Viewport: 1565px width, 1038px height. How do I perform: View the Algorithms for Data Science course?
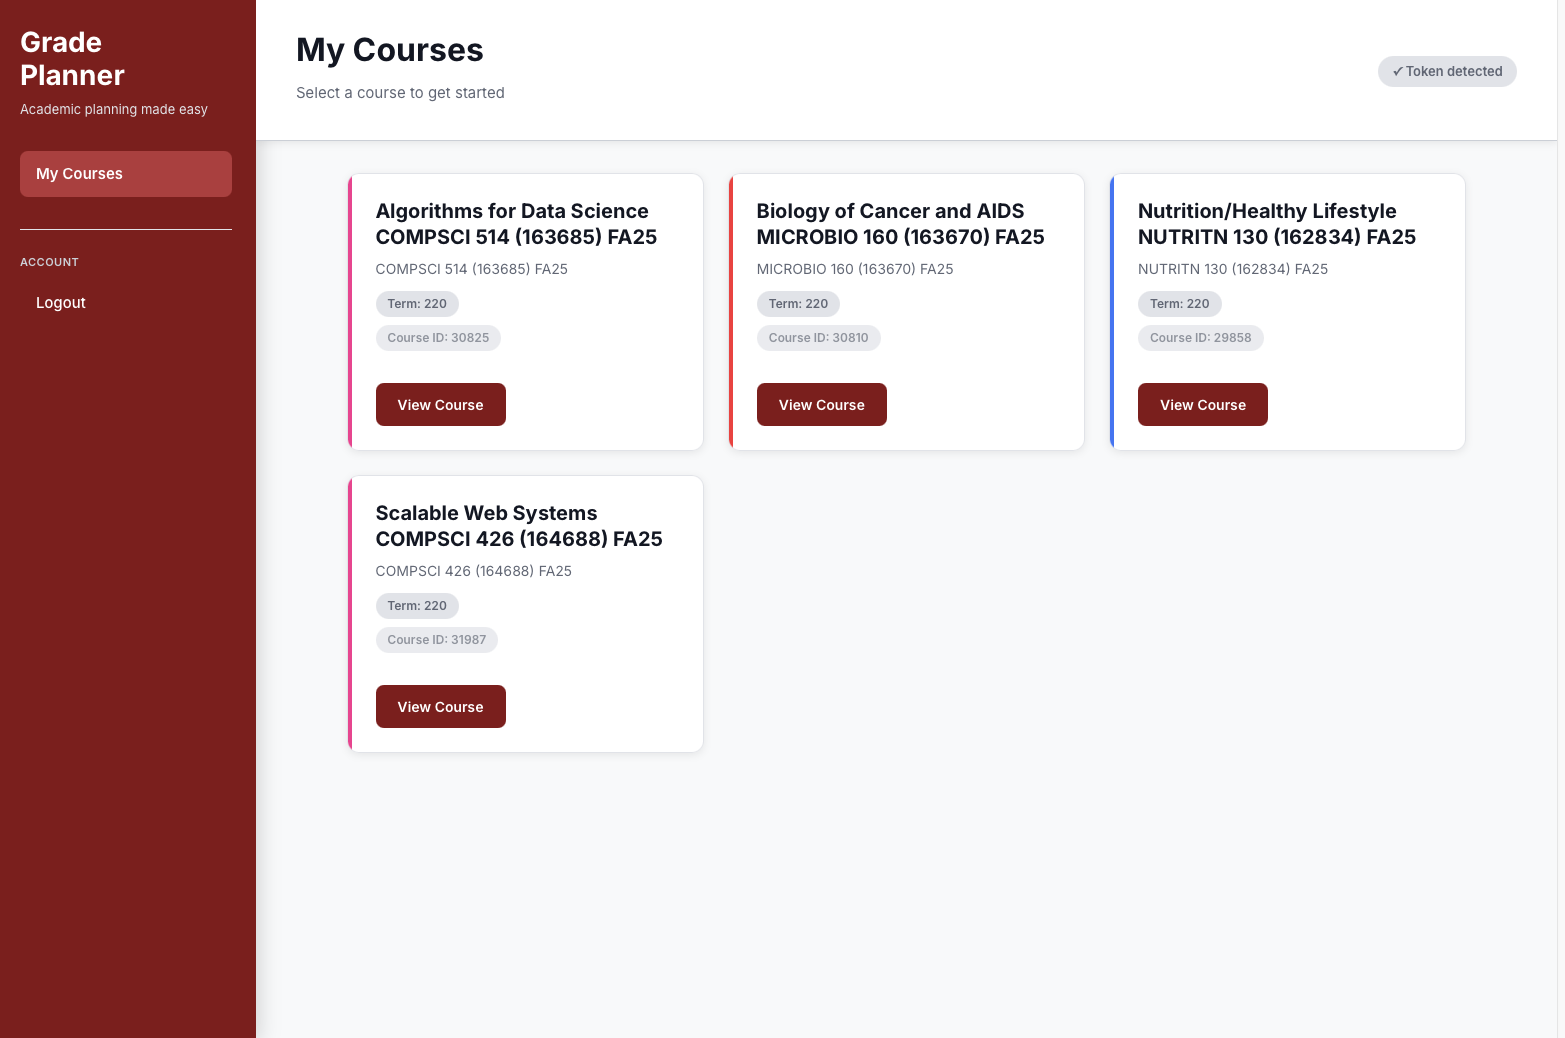tap(441, 405)
